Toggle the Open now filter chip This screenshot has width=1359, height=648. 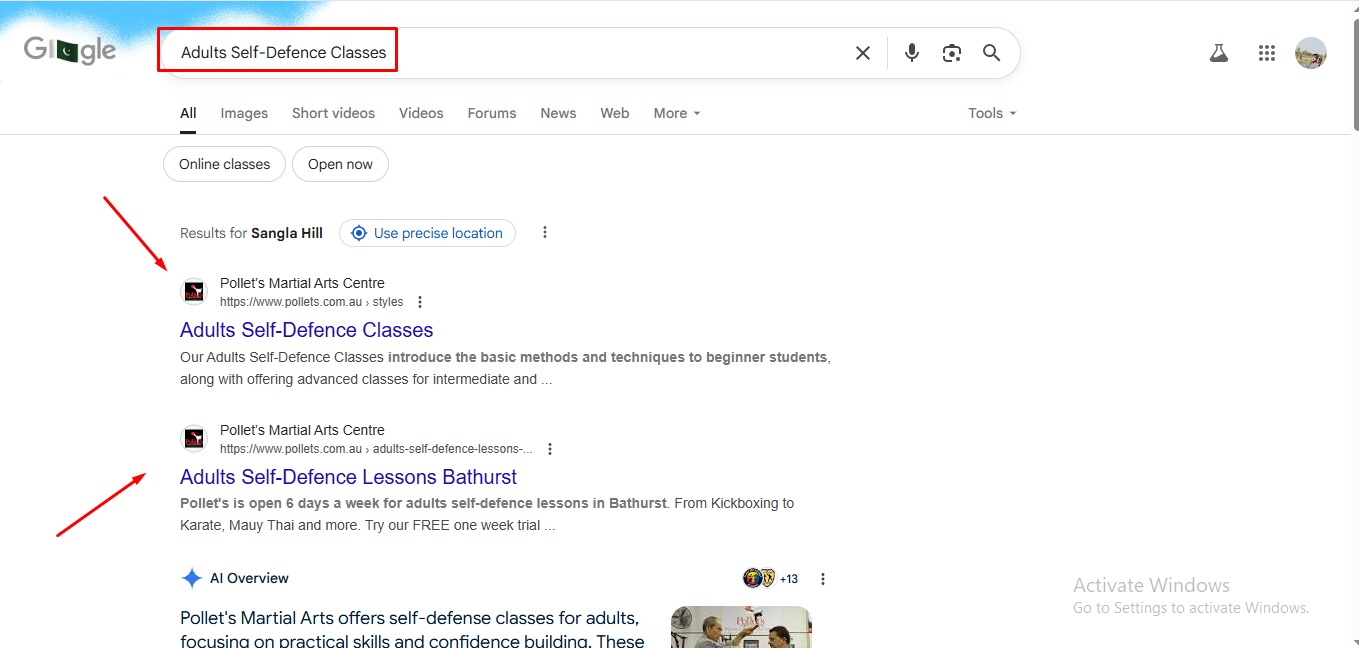tap(340, 164)
